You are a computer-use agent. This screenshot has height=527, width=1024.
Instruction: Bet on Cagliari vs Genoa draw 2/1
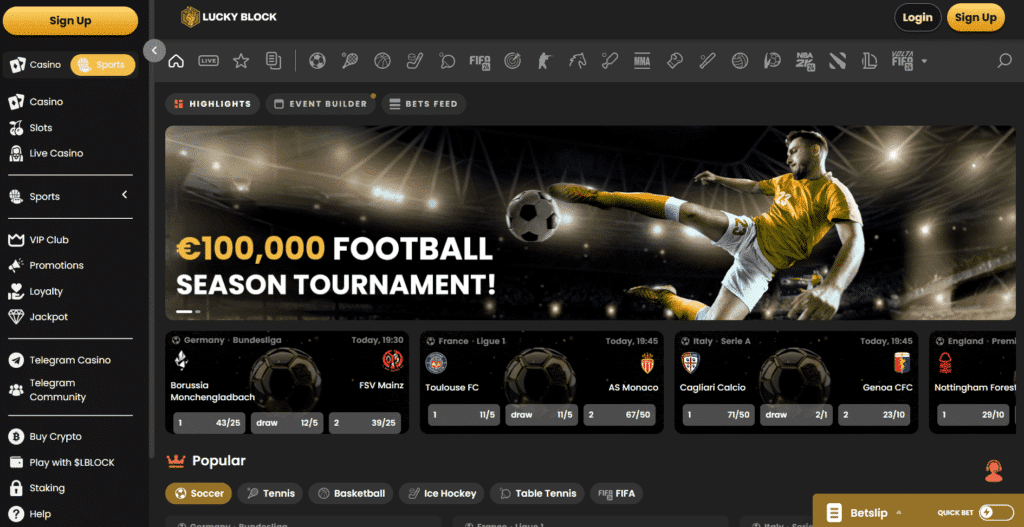click(796, 415)
